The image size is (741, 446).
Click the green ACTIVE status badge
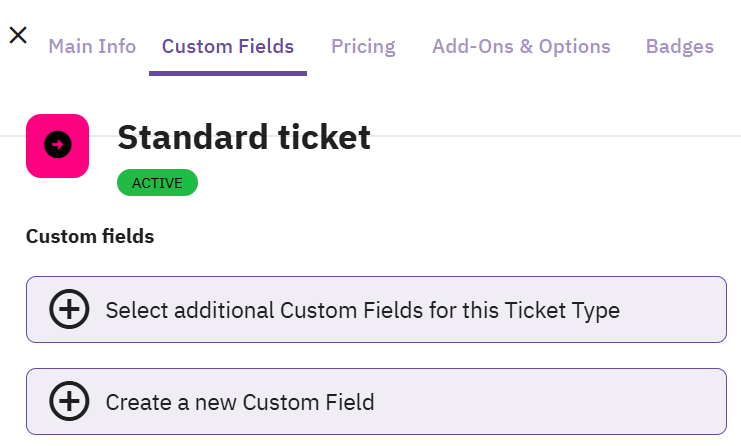click(157, 183)
